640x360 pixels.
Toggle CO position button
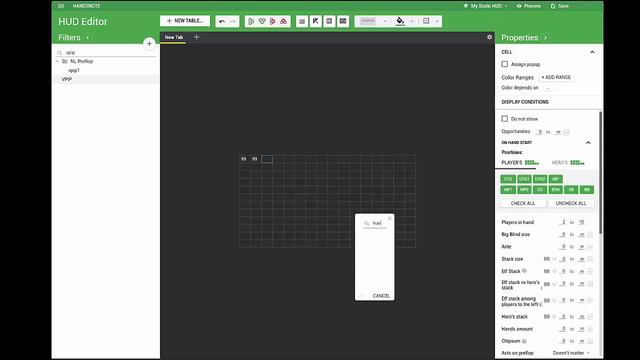pyautogui.click(x=540, y=190)
